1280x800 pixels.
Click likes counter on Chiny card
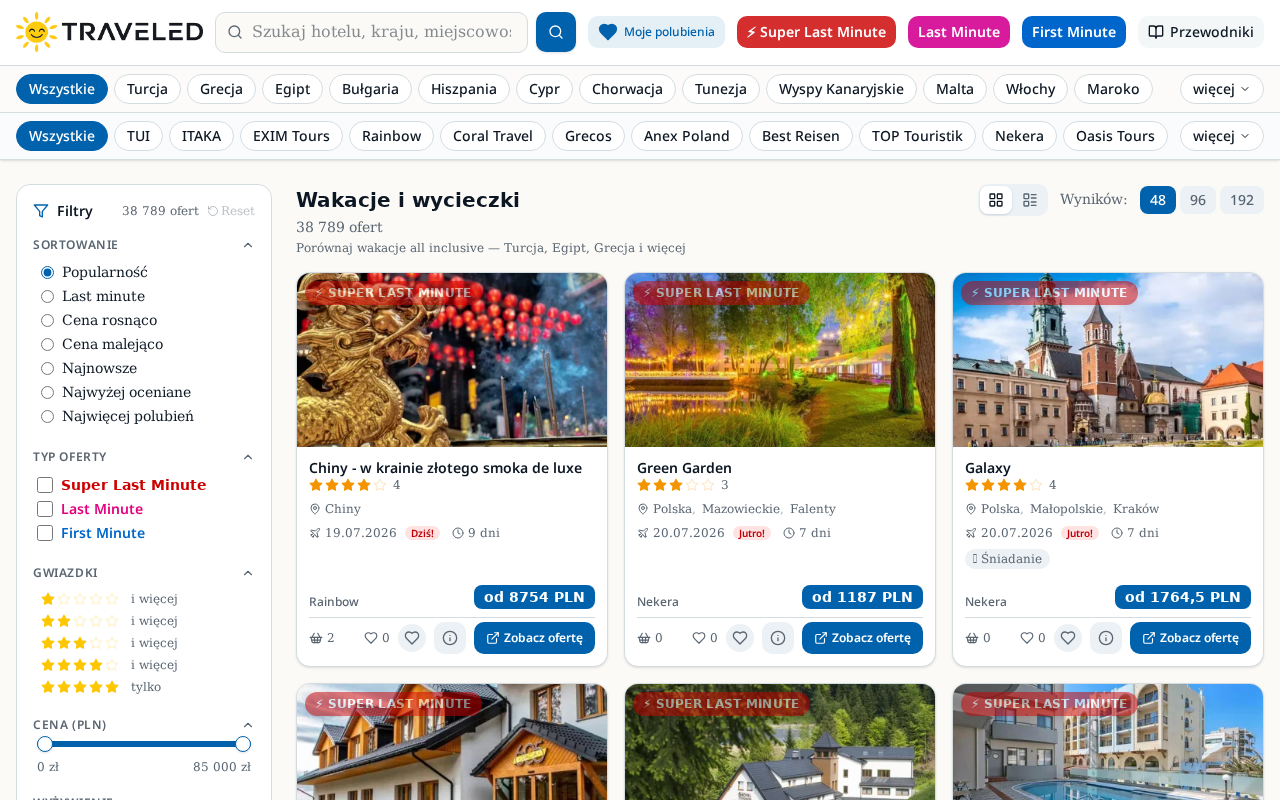377,638
